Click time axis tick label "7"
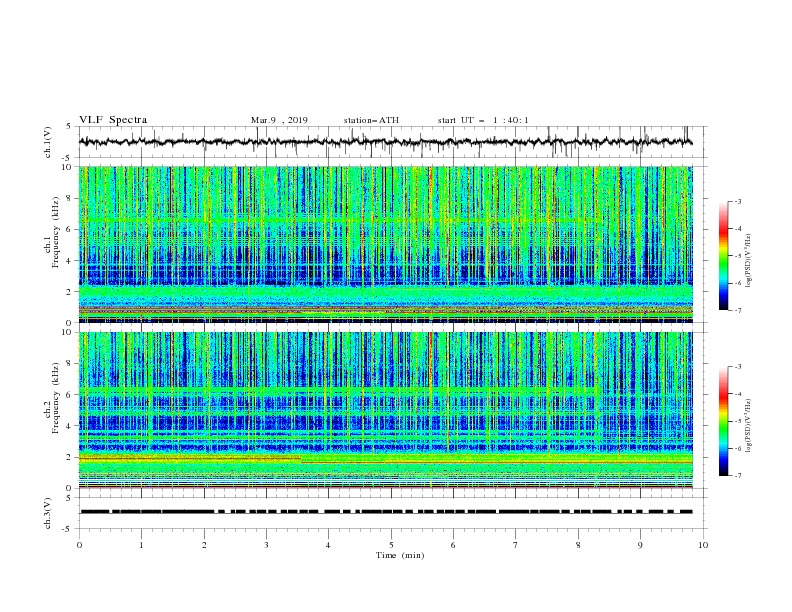This screenshot has height=612, width=792. click(516, 545)
